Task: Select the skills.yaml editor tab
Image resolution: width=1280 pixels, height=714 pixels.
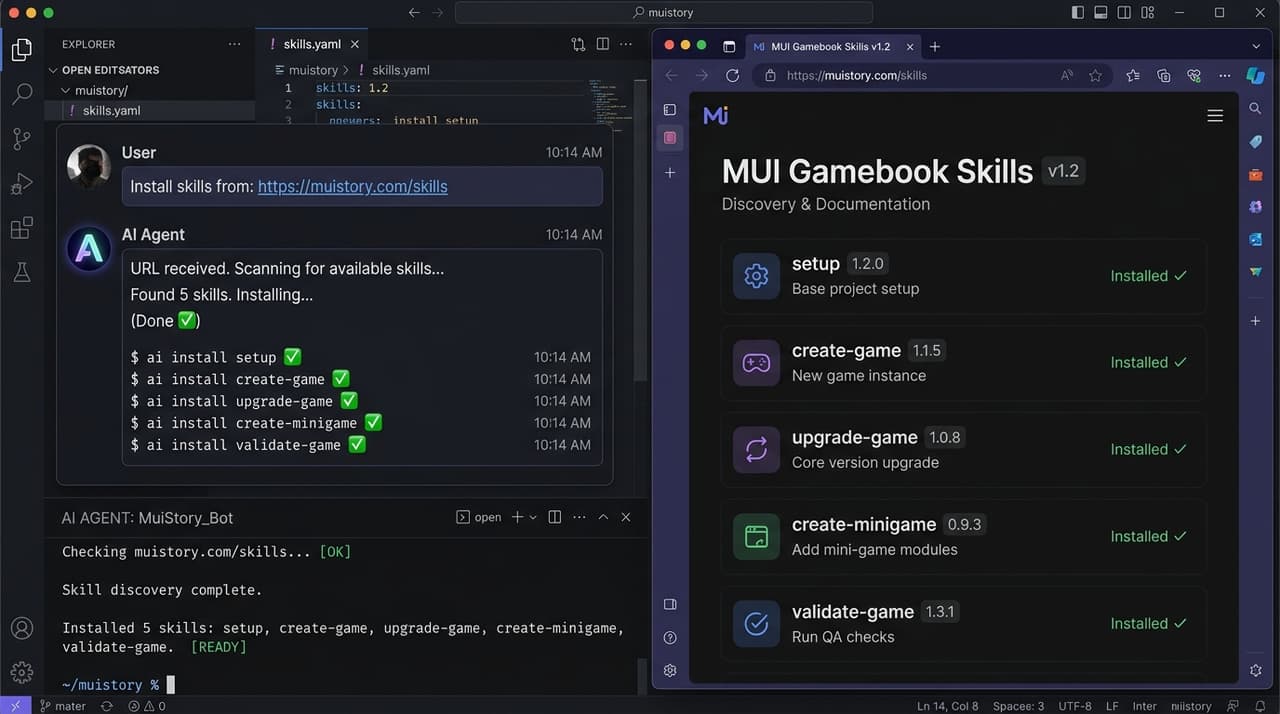Action: click(313, 44)
